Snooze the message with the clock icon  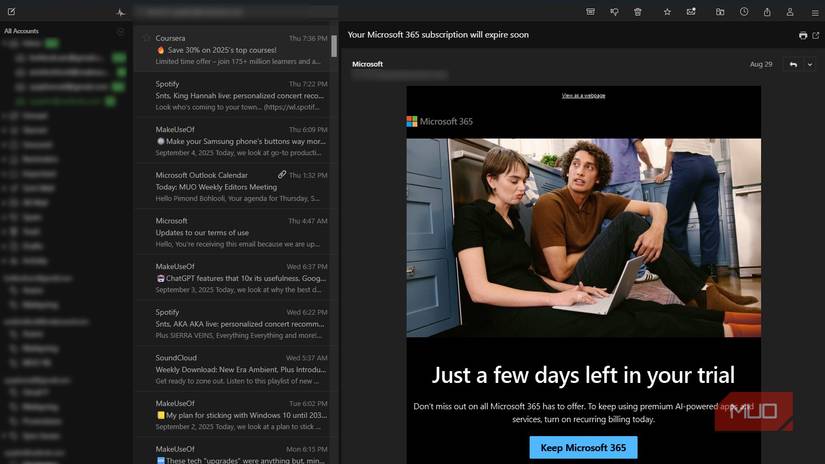pos(744,12)
